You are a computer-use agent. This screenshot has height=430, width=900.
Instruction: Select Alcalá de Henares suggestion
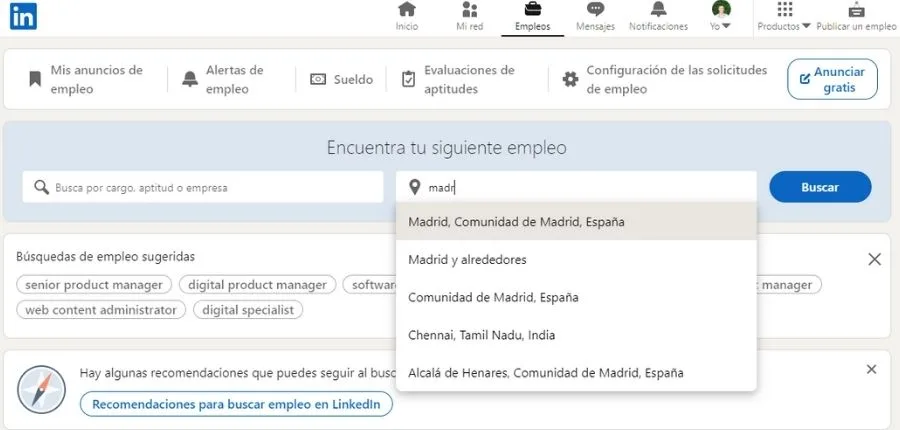[545, 373]
